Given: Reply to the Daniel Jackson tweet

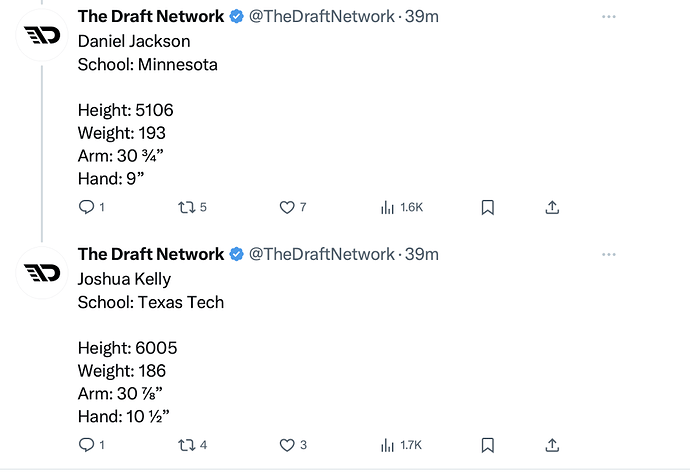Looking at the screenshot, I should 87,207.
